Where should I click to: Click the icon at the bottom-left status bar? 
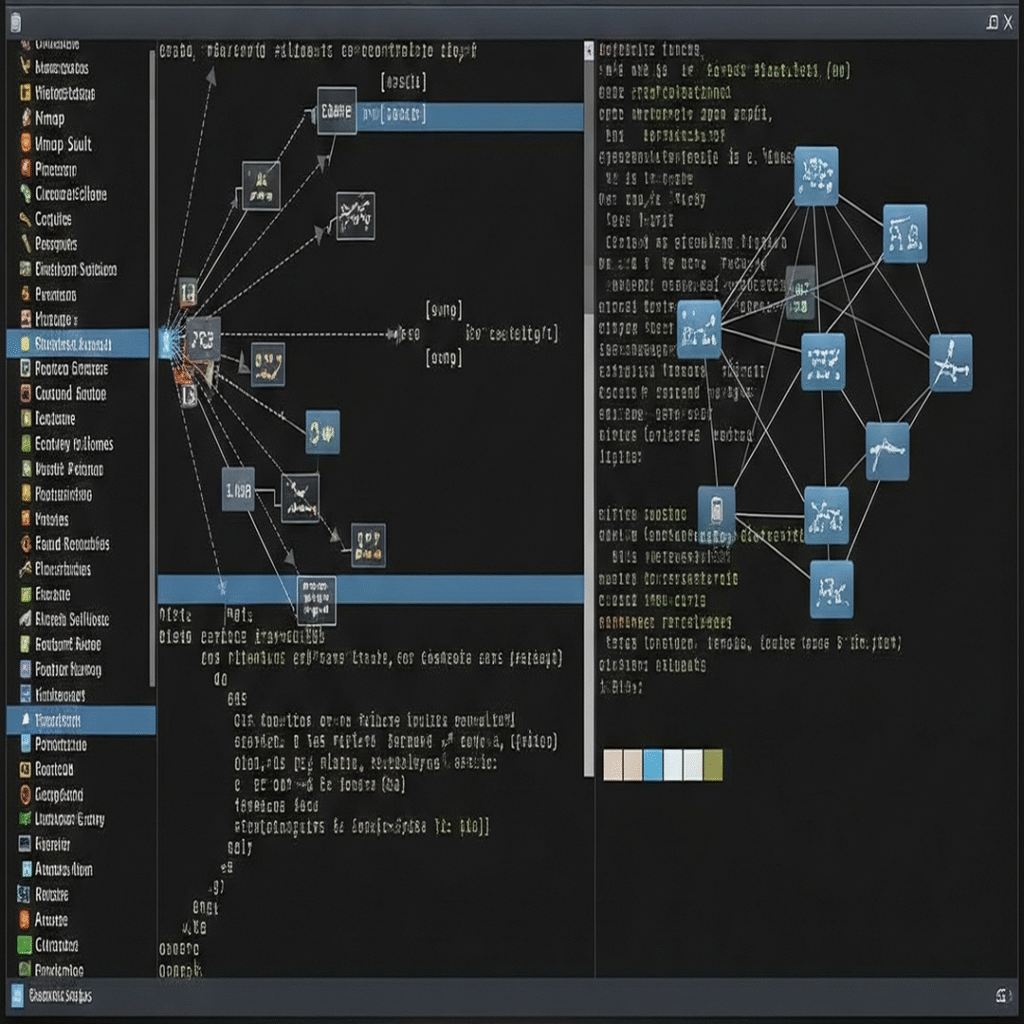(x=17, y=995)
